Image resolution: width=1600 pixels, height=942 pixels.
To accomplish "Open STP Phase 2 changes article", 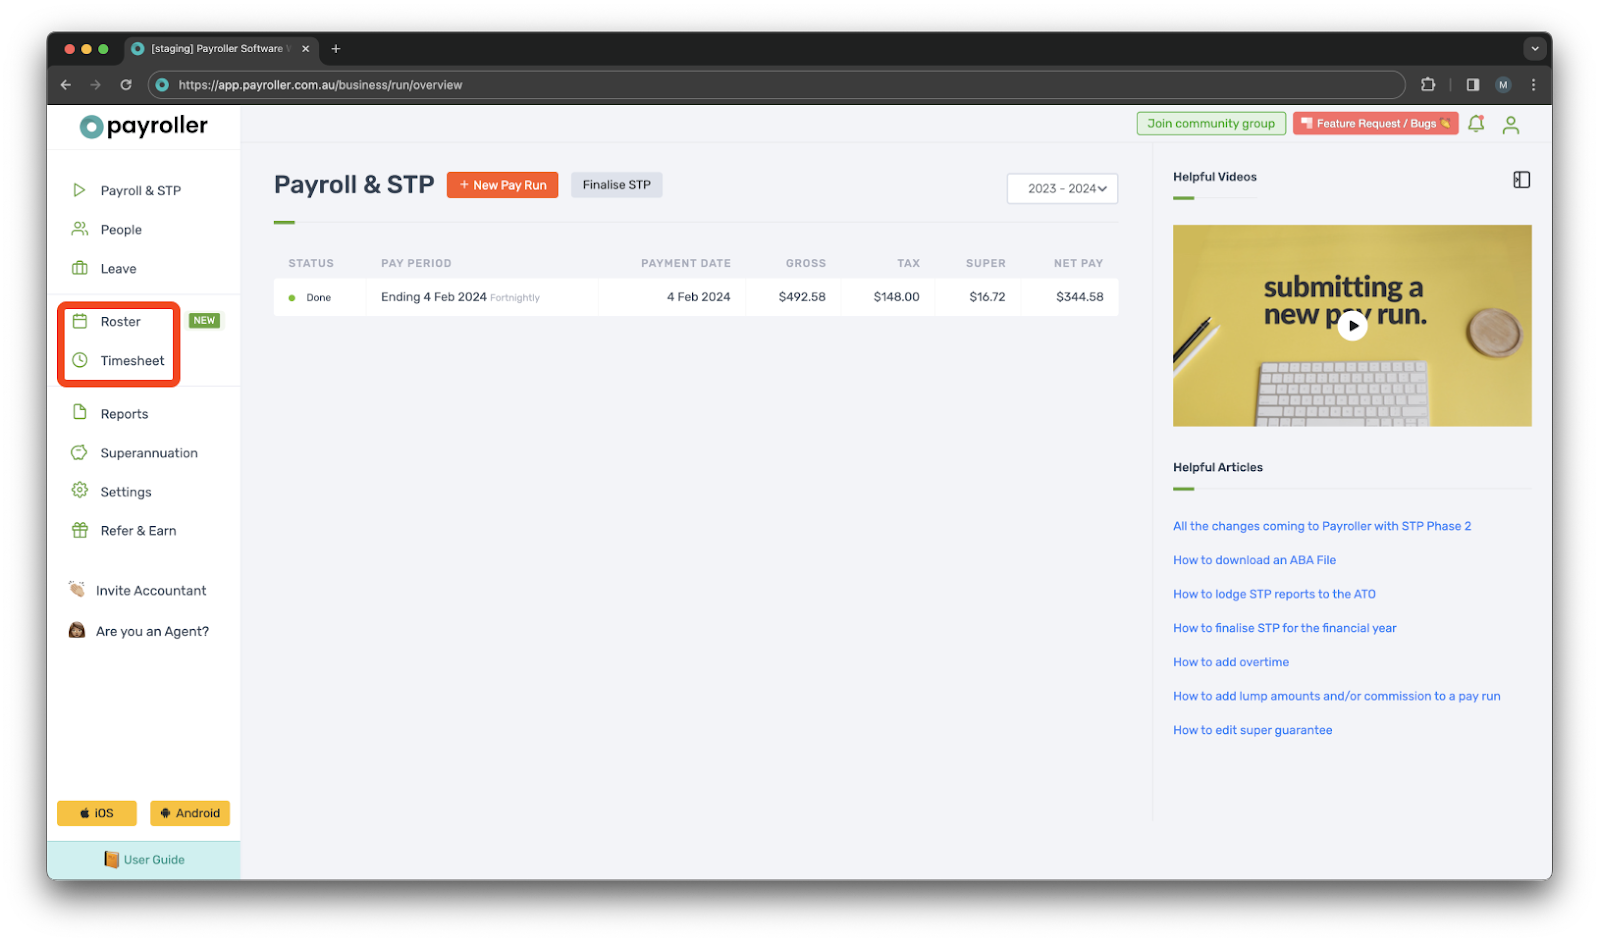I will click(1321, 526).
